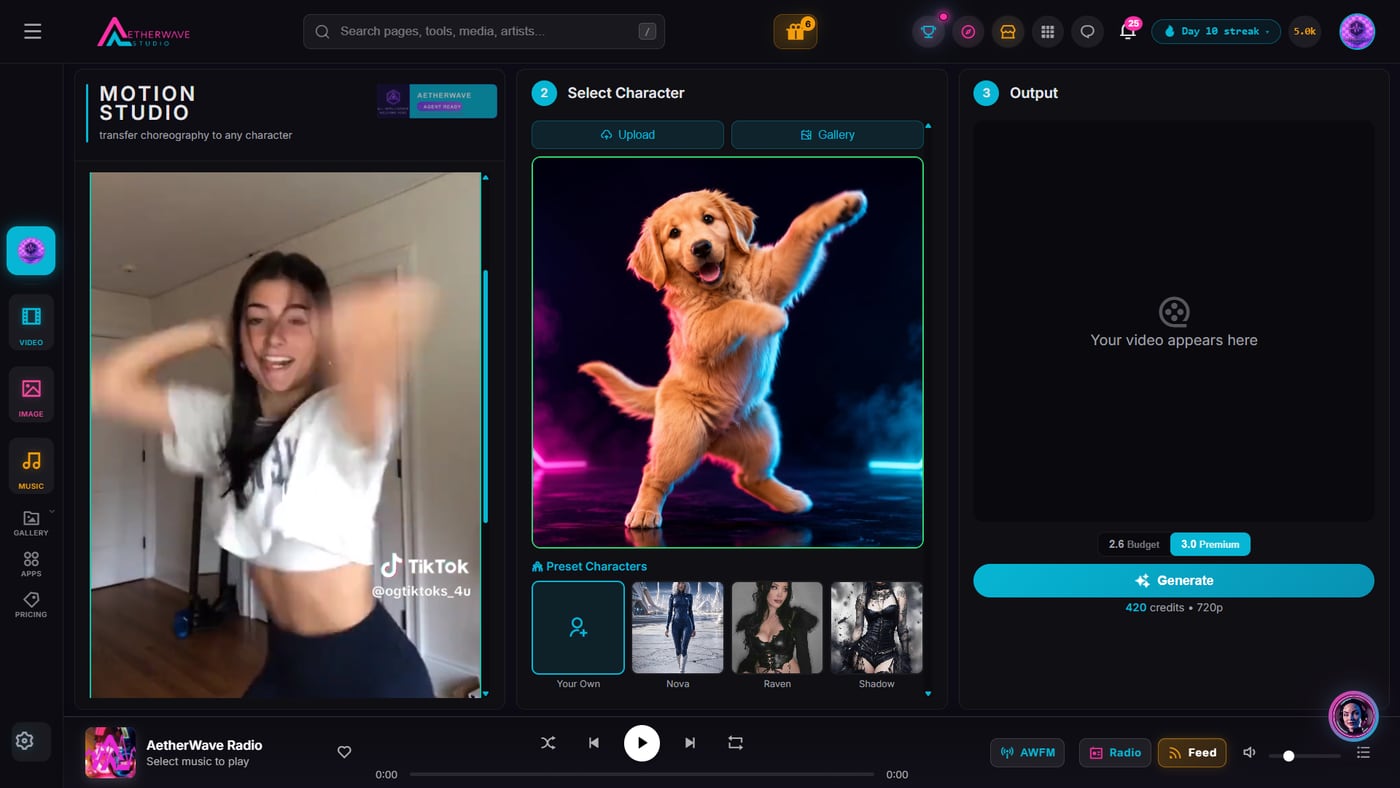Open the settings gear icon

pos(25,741)
